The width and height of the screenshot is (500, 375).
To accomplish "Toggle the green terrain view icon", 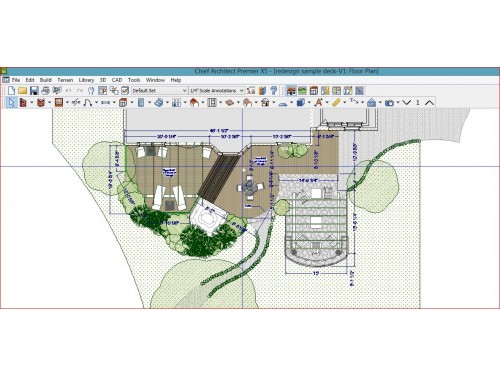I will pos(302,90).
